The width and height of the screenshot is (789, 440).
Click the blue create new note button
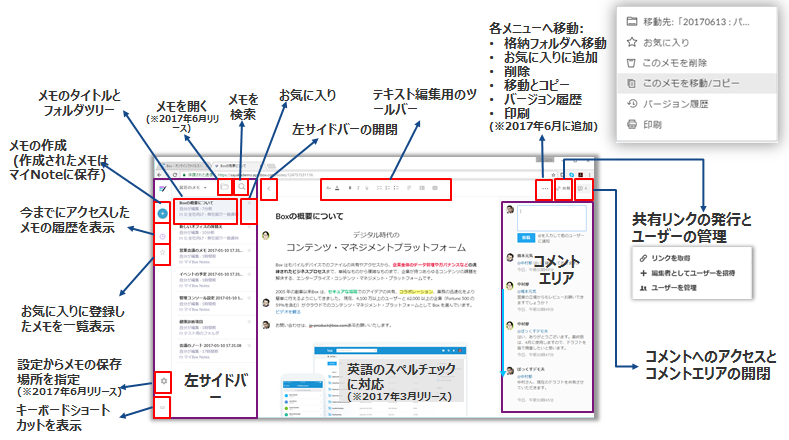[162, 213]
